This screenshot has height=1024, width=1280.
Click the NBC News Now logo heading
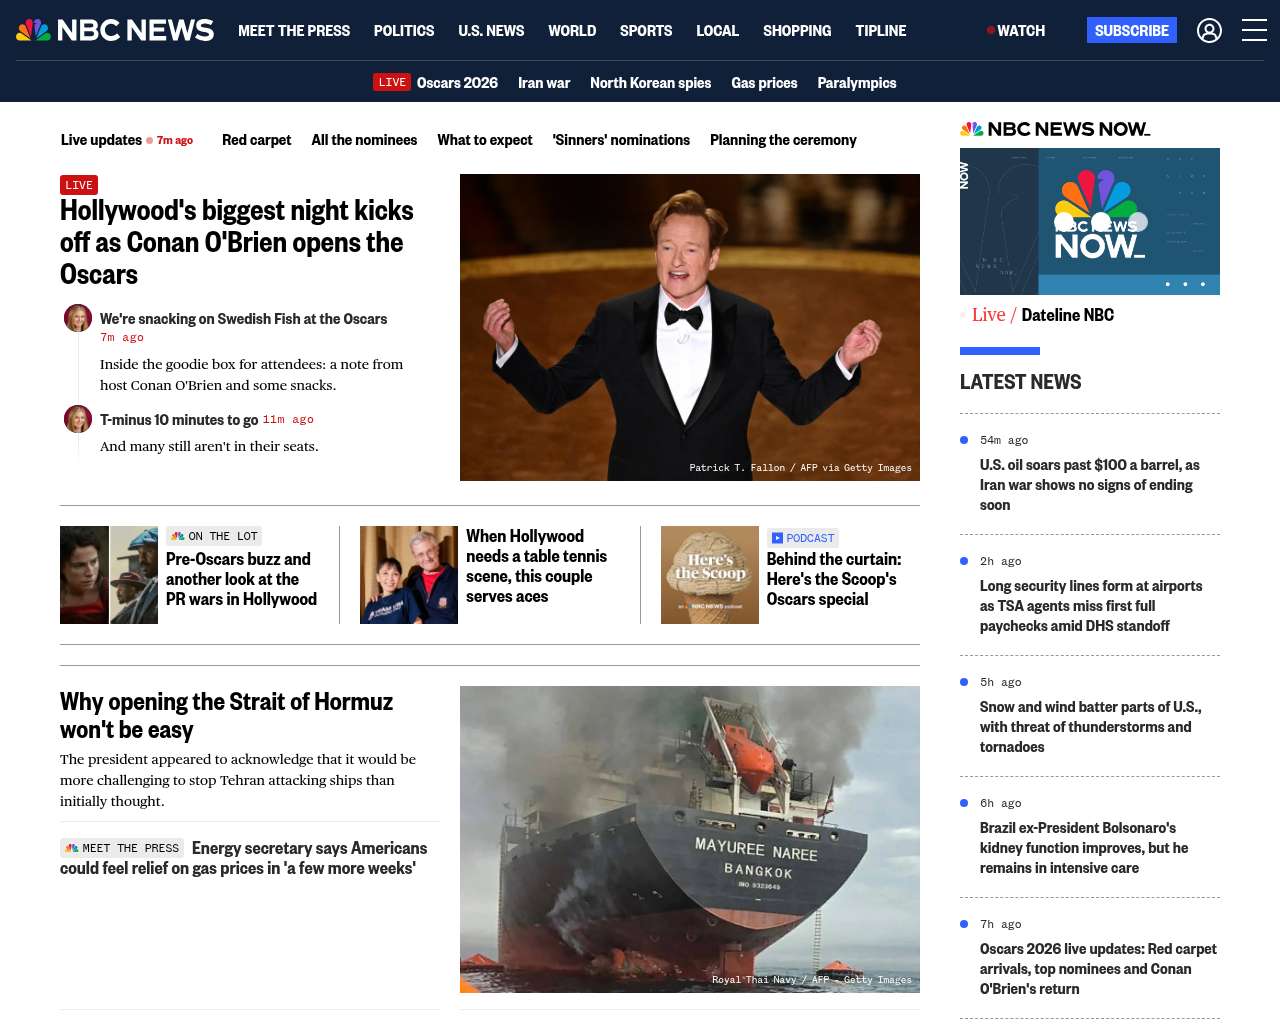coord(1055,129)
